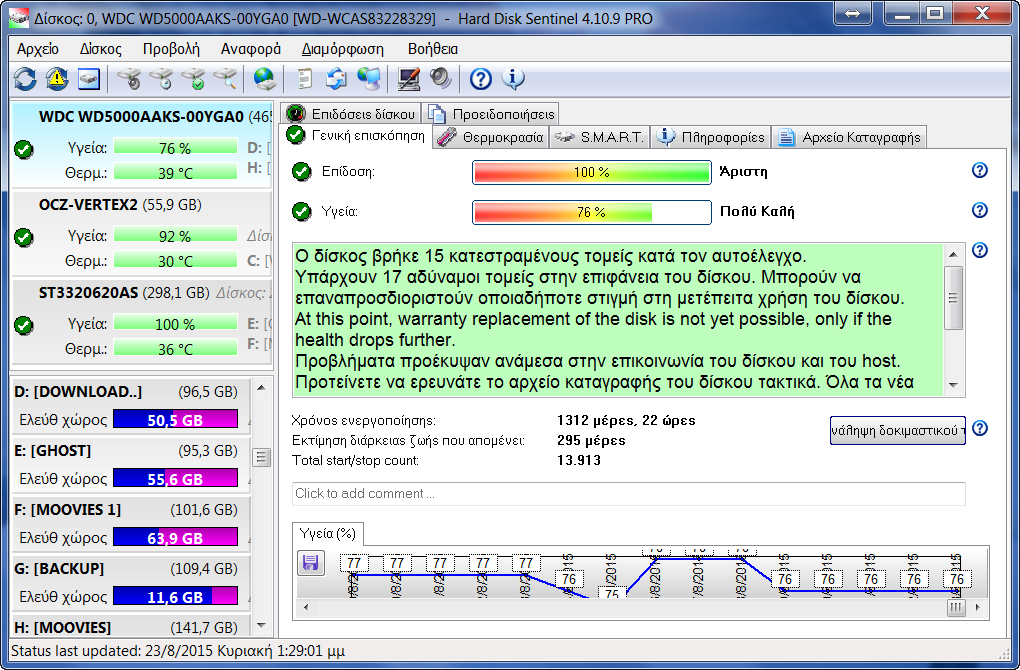The image size is (1020, 670).
Task: Open the report notepad toolbar icon
Action: click(304, 79)
